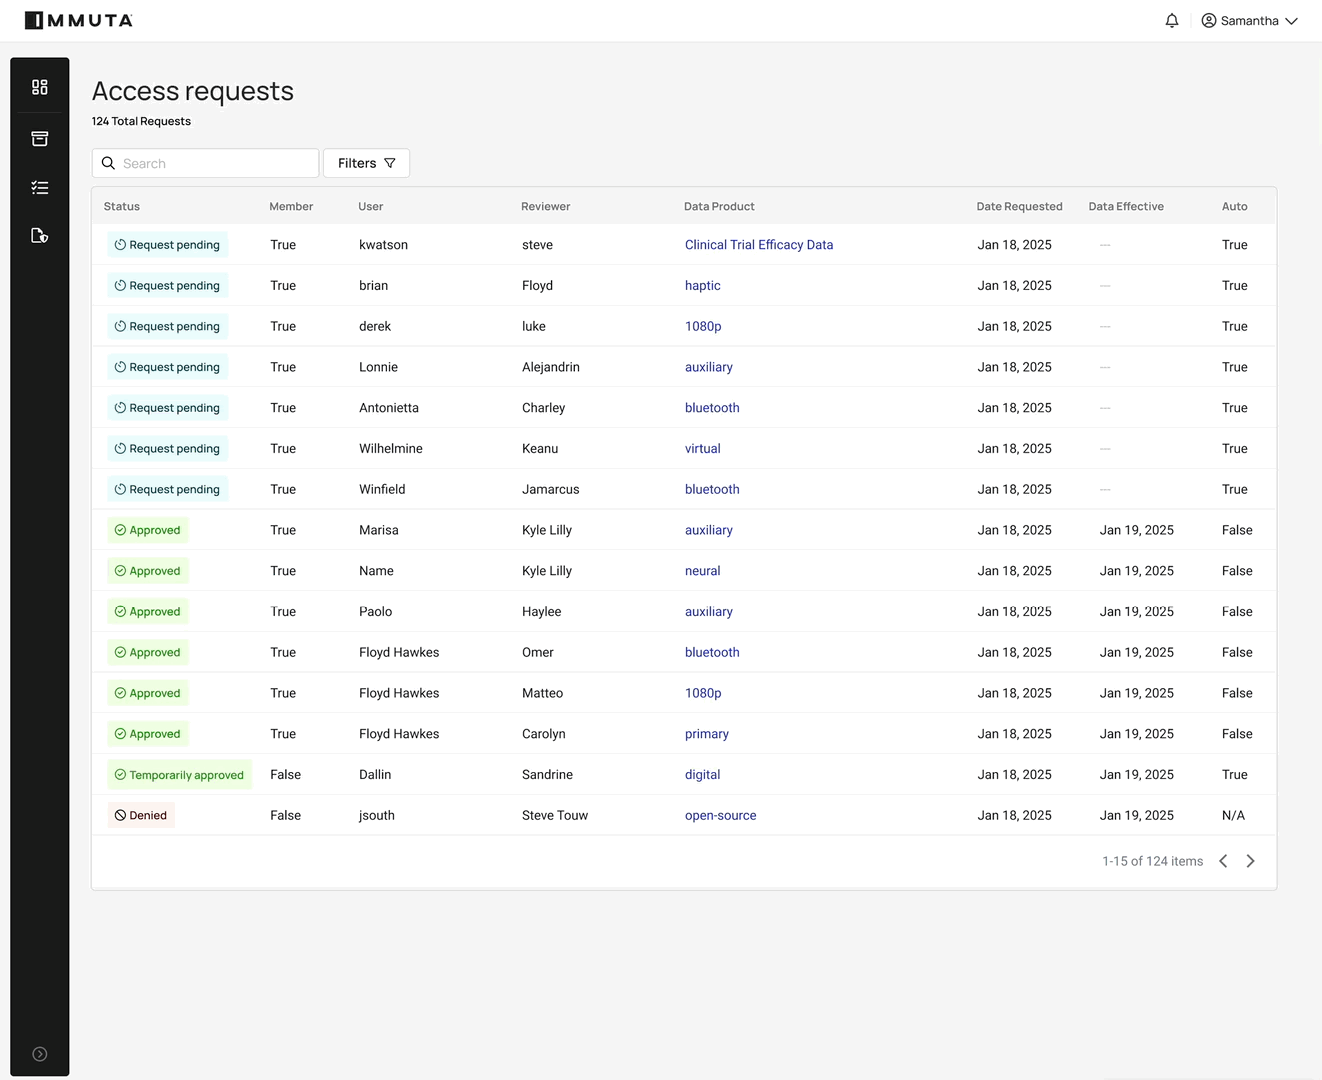
Task: Focus the Search input field
Action: [205, 163]
